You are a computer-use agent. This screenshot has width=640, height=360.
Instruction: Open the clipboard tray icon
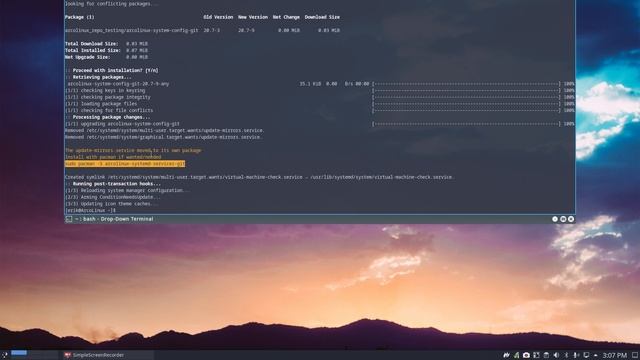tap(546, 355)
